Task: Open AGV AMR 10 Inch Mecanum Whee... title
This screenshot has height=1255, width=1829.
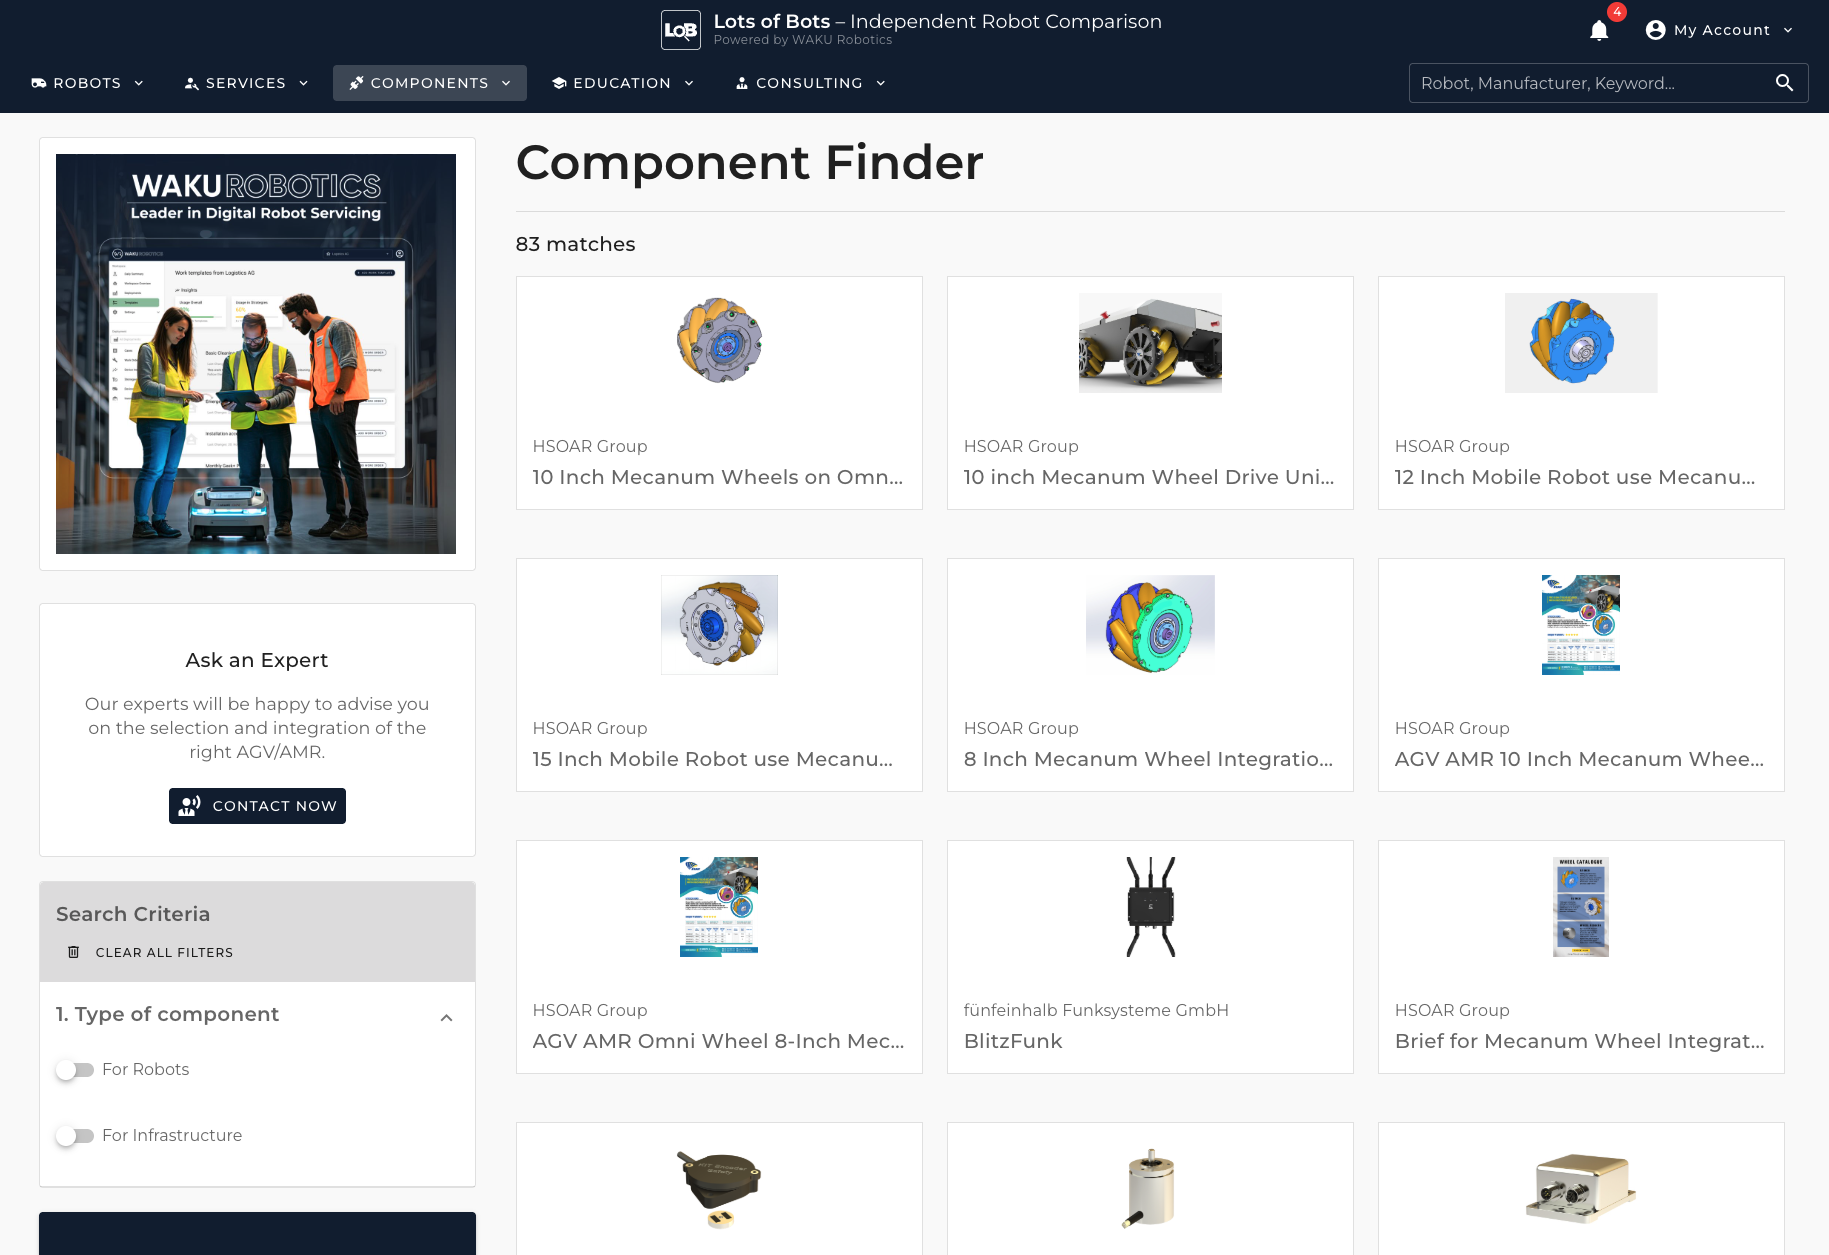Action: (x=1580, y=759)
